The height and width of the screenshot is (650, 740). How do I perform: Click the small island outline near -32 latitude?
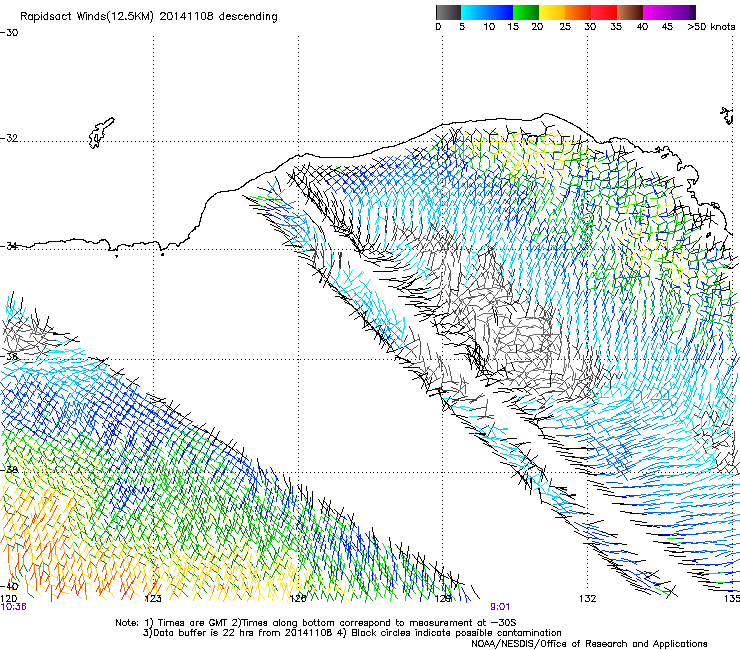coord(101,133)
